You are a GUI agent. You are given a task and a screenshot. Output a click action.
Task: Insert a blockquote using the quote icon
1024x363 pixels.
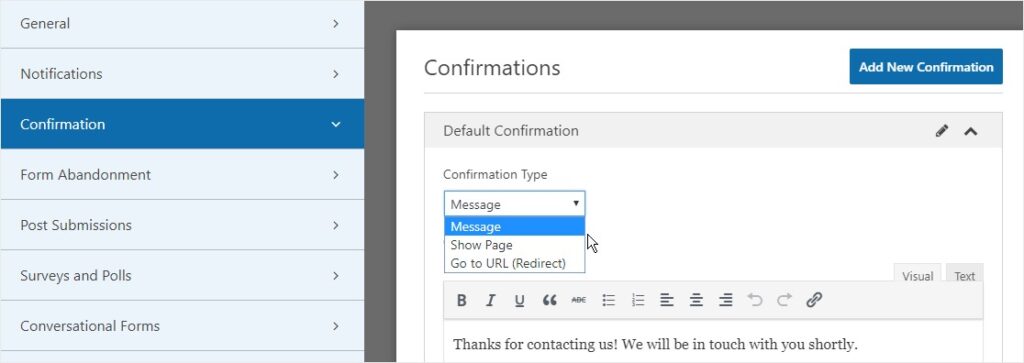[x=549, y=300]
